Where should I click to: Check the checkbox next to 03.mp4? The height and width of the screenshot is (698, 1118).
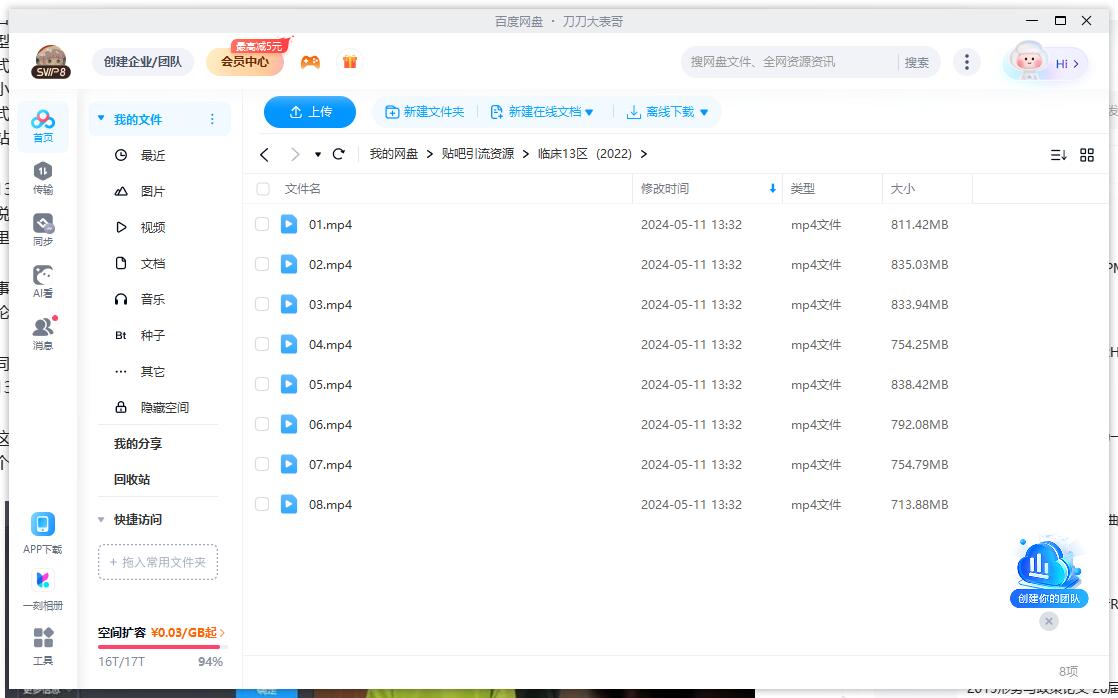[261, 304]
